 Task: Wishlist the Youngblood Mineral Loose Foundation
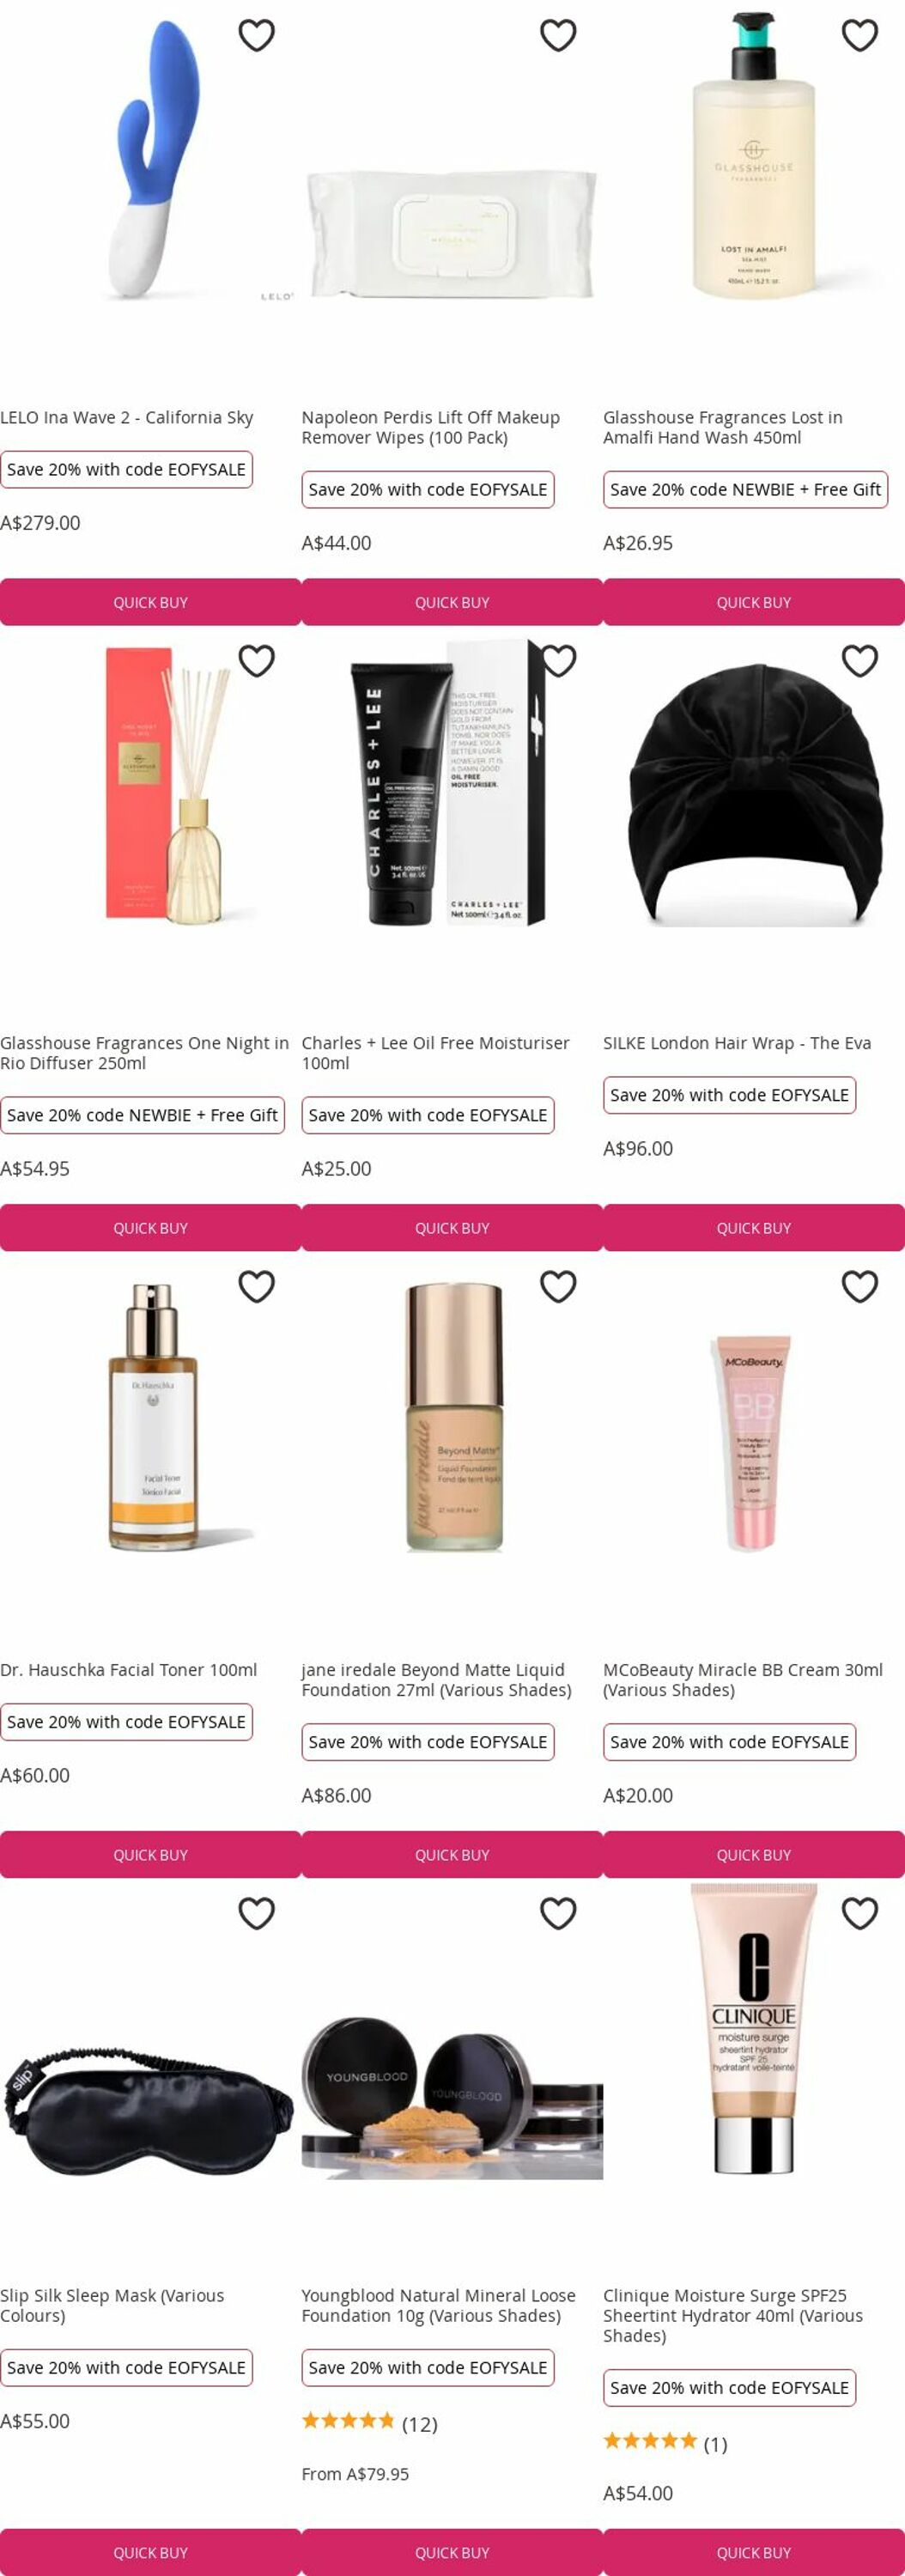pyautogui.click(x=558, y=1913)
